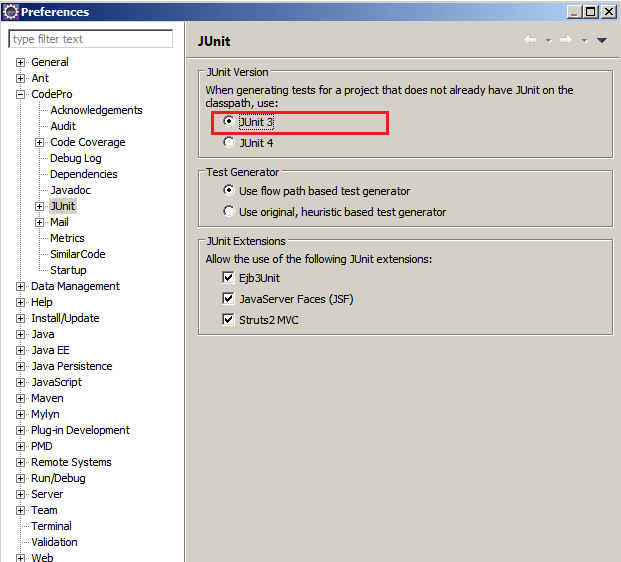The height and width of the screenshot is (562, 621).
Task: Select the JUnit 3 radio button
Action: tap(229, 121)
